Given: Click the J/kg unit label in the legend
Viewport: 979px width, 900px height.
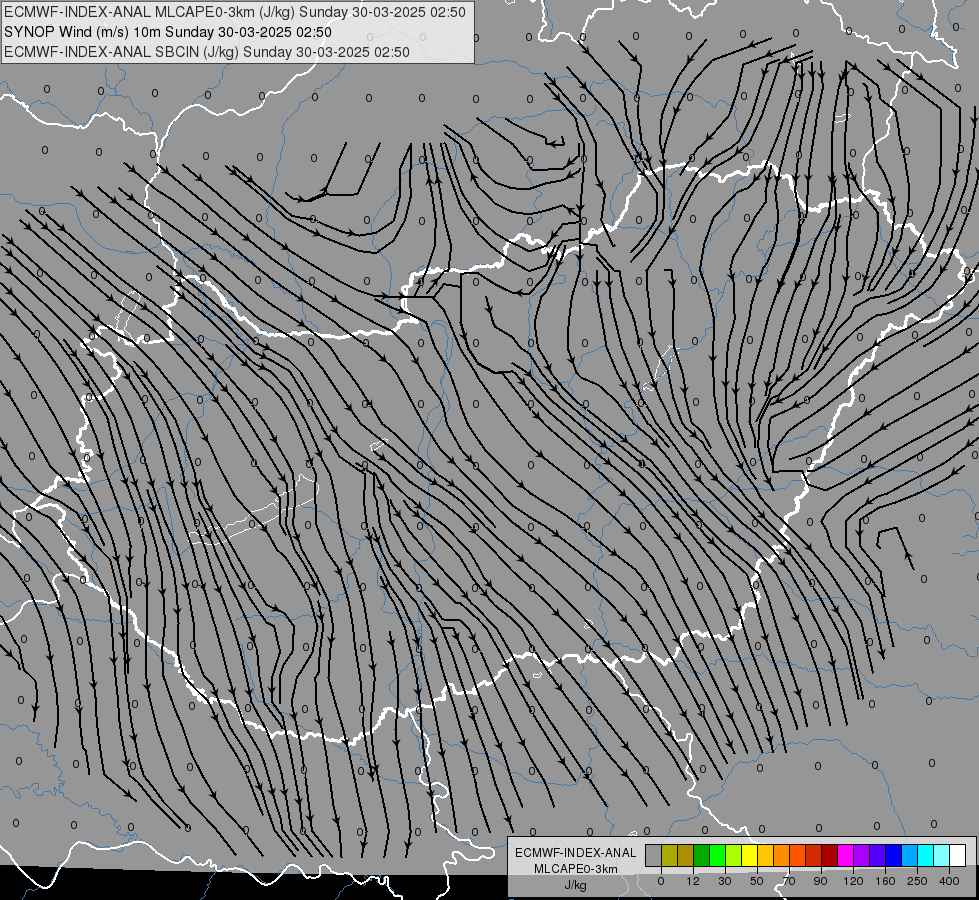Looking at the screenshot, I should point(576,885).
